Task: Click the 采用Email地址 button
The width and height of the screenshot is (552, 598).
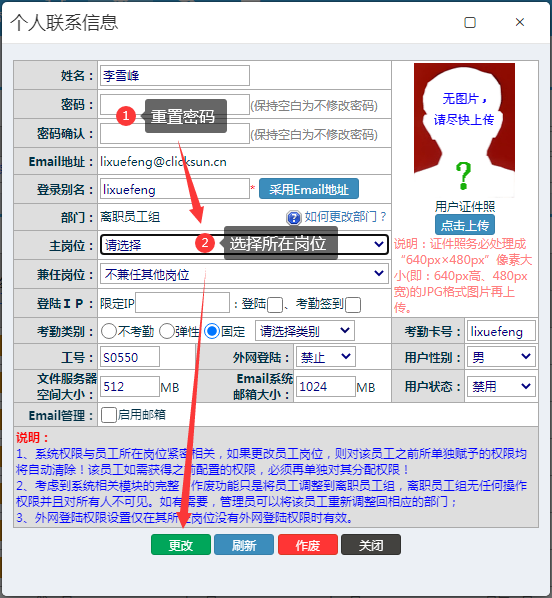Action: tap(309, 189)
